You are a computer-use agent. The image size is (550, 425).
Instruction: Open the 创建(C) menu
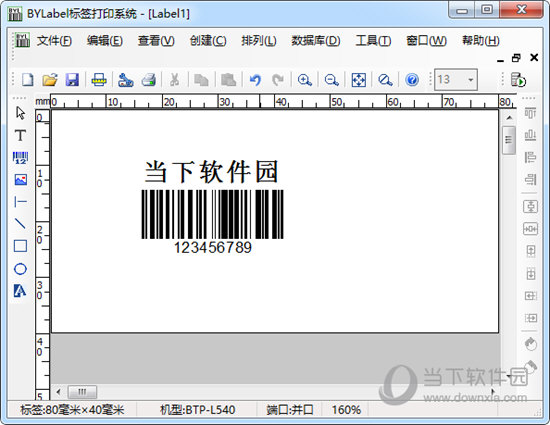(x=208, y=41)
